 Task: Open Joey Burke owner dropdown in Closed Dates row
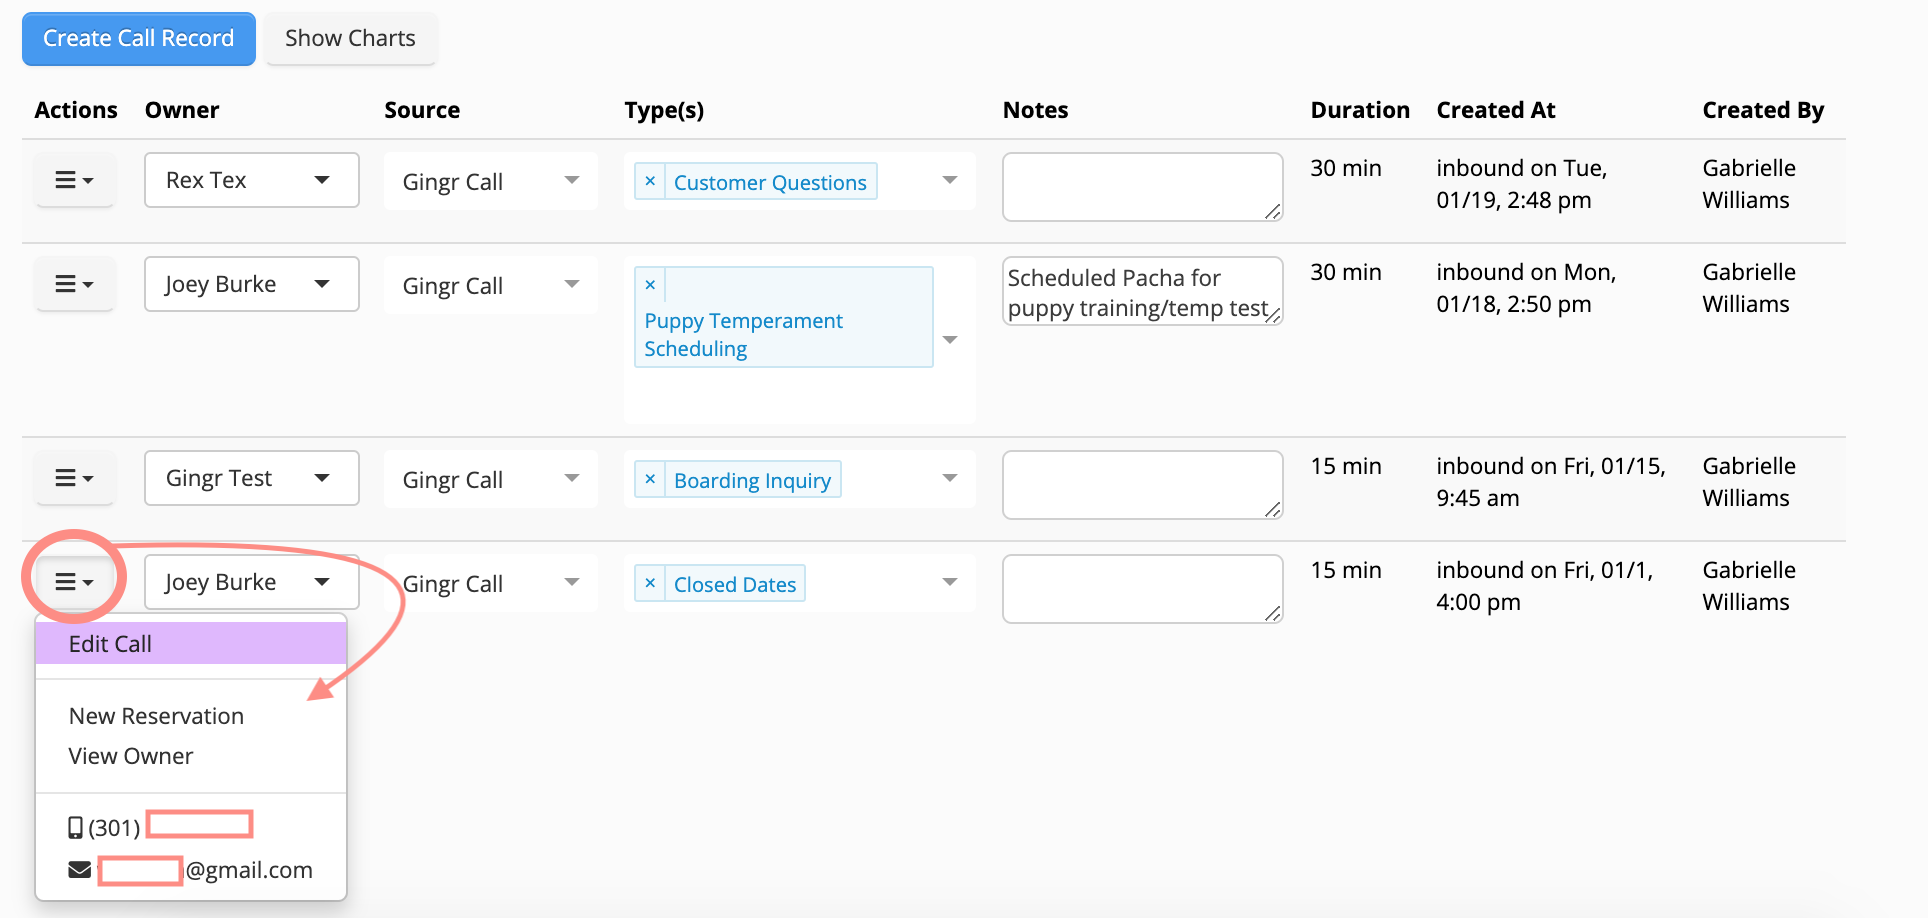252,582
